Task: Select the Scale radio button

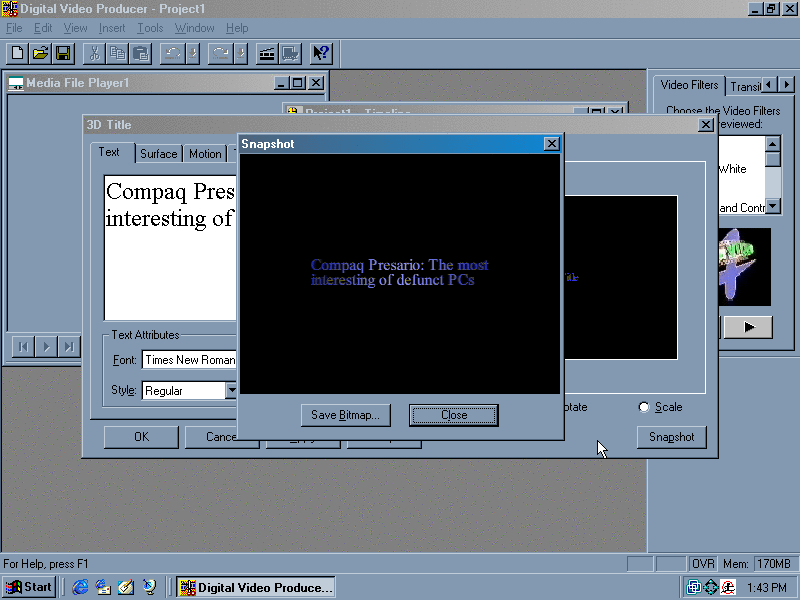Action: [x=644, y=407]
